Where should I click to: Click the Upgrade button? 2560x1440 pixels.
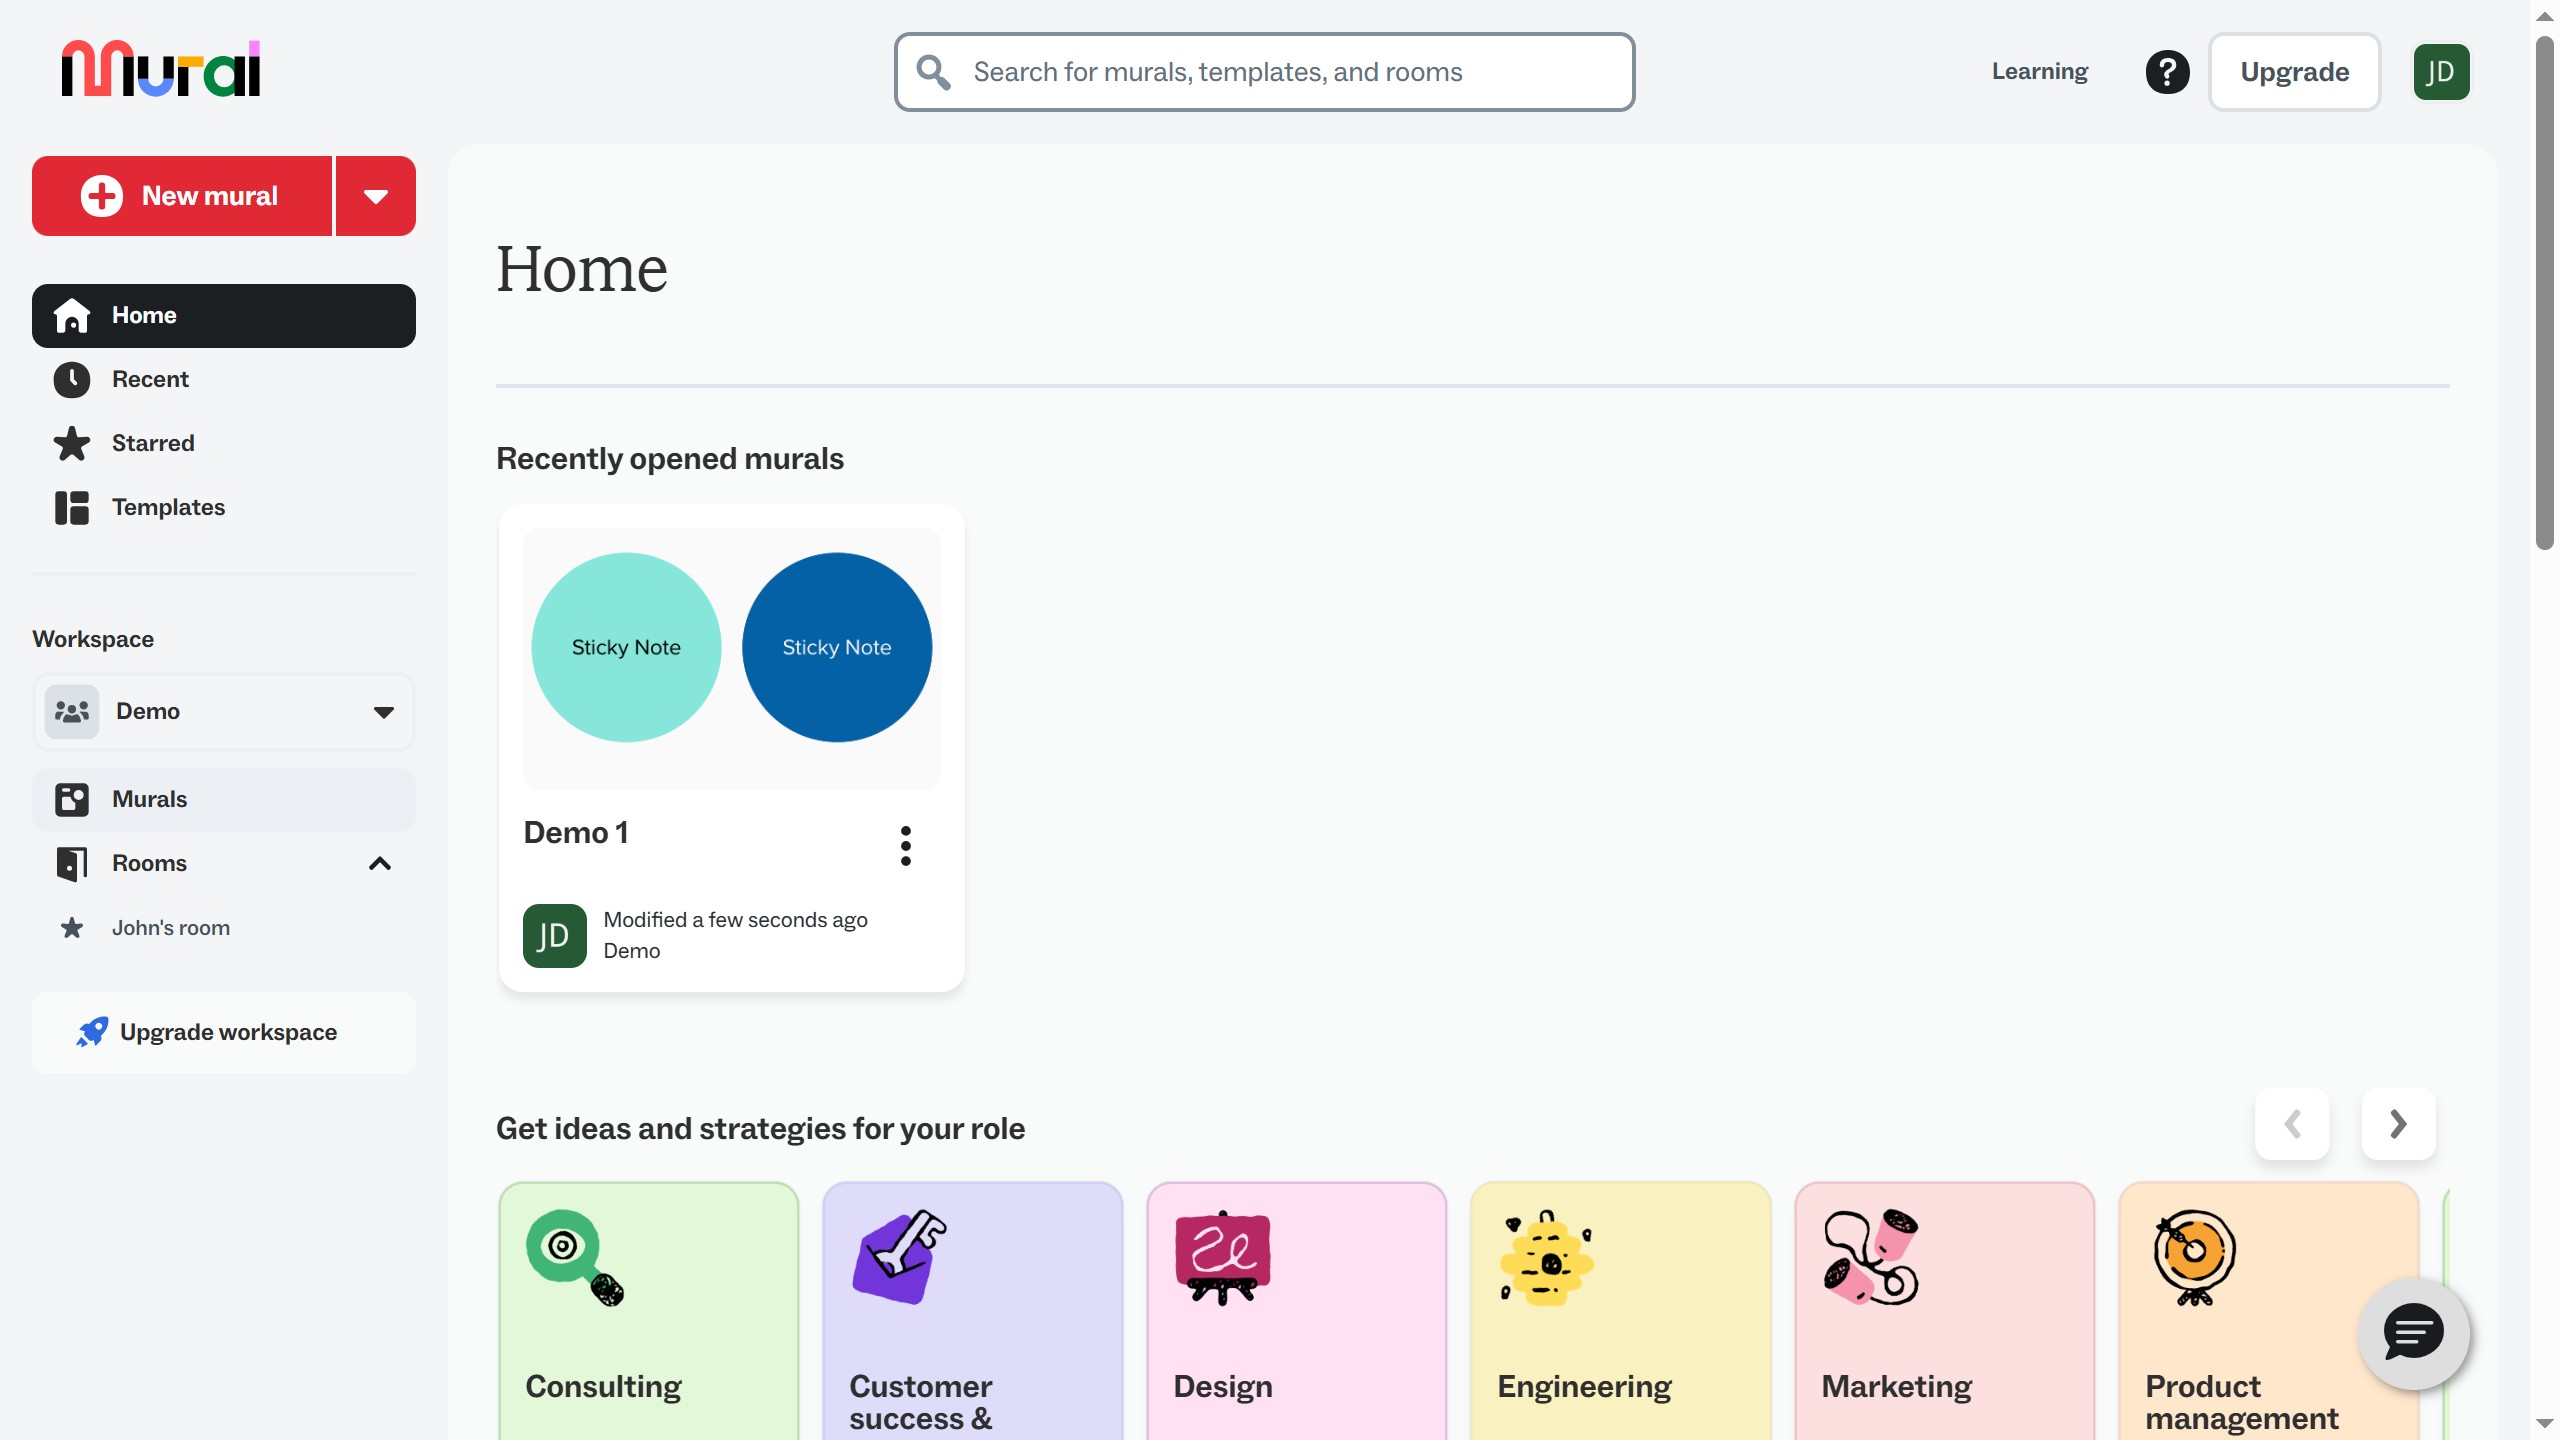tap(2295, 72)
